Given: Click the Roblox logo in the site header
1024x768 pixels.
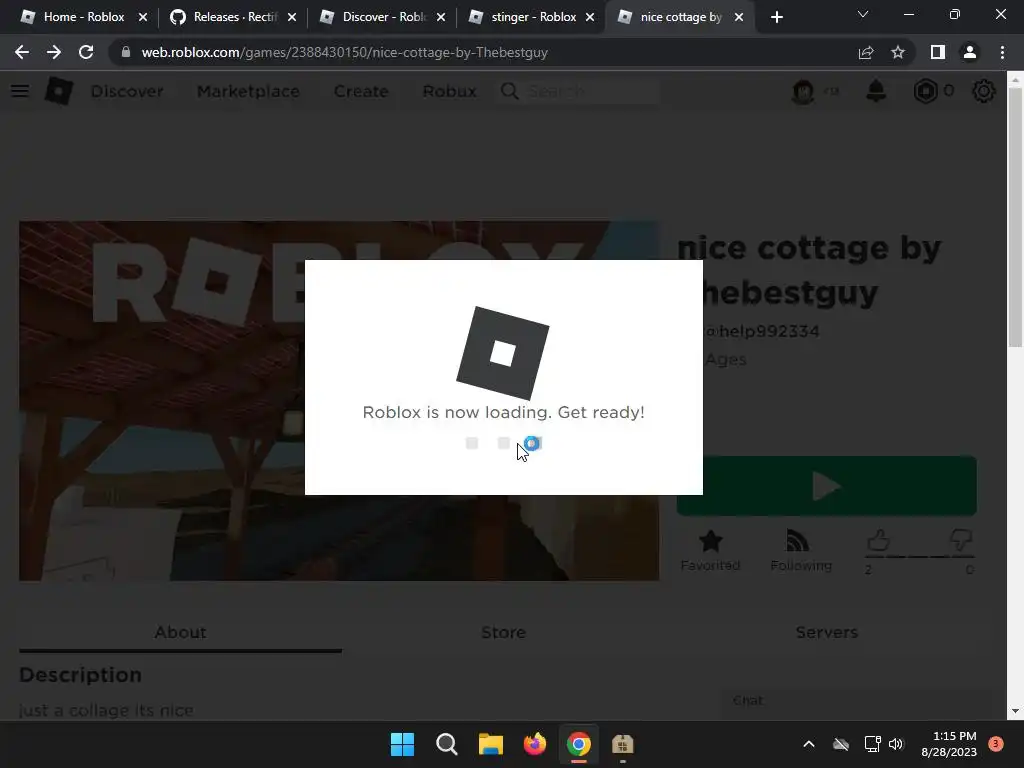Looking at the screenshot, I should click(x=58, y=91).
